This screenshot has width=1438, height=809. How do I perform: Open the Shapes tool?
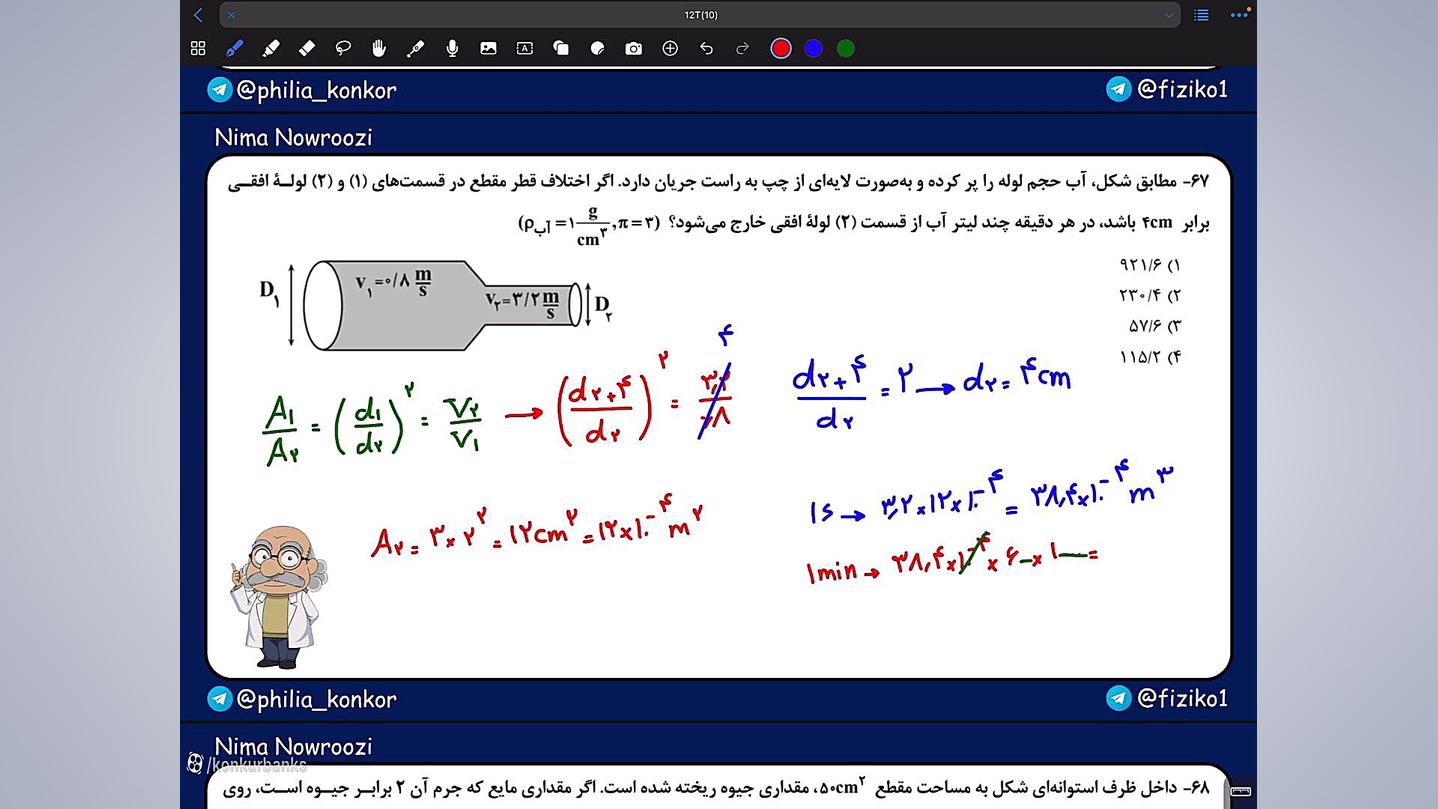click(x=561, y=48)
